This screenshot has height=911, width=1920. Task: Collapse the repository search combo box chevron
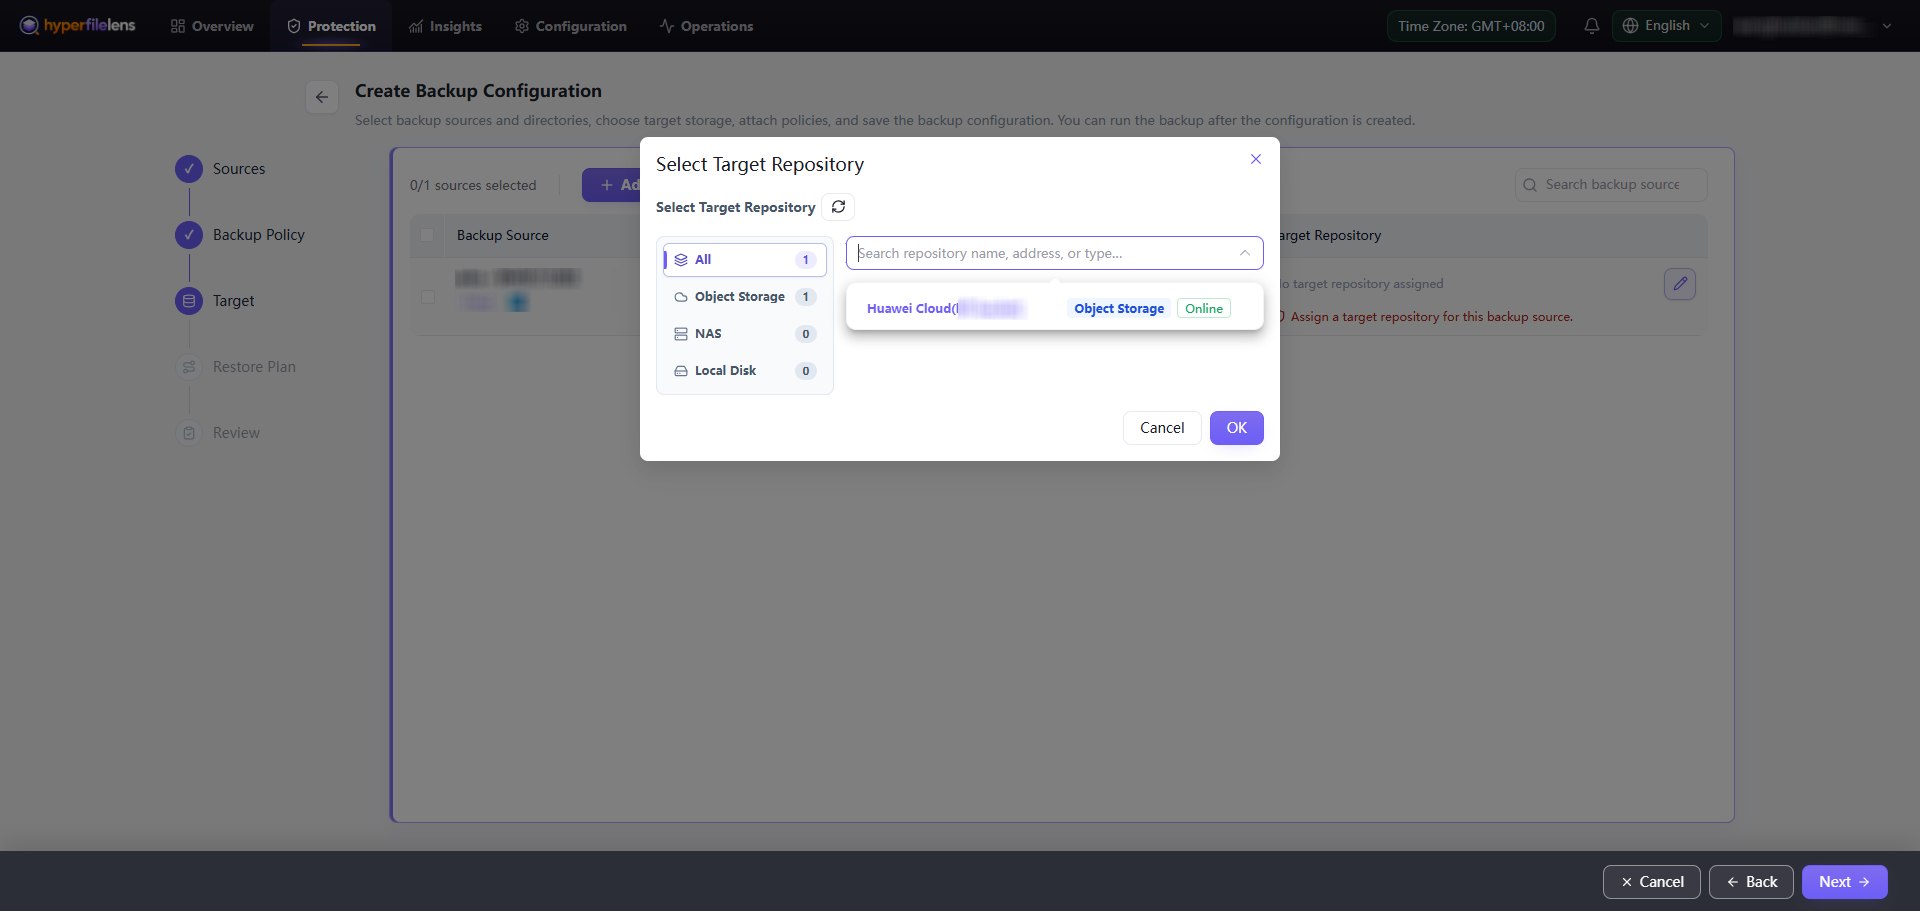[x=1245, y=253]
